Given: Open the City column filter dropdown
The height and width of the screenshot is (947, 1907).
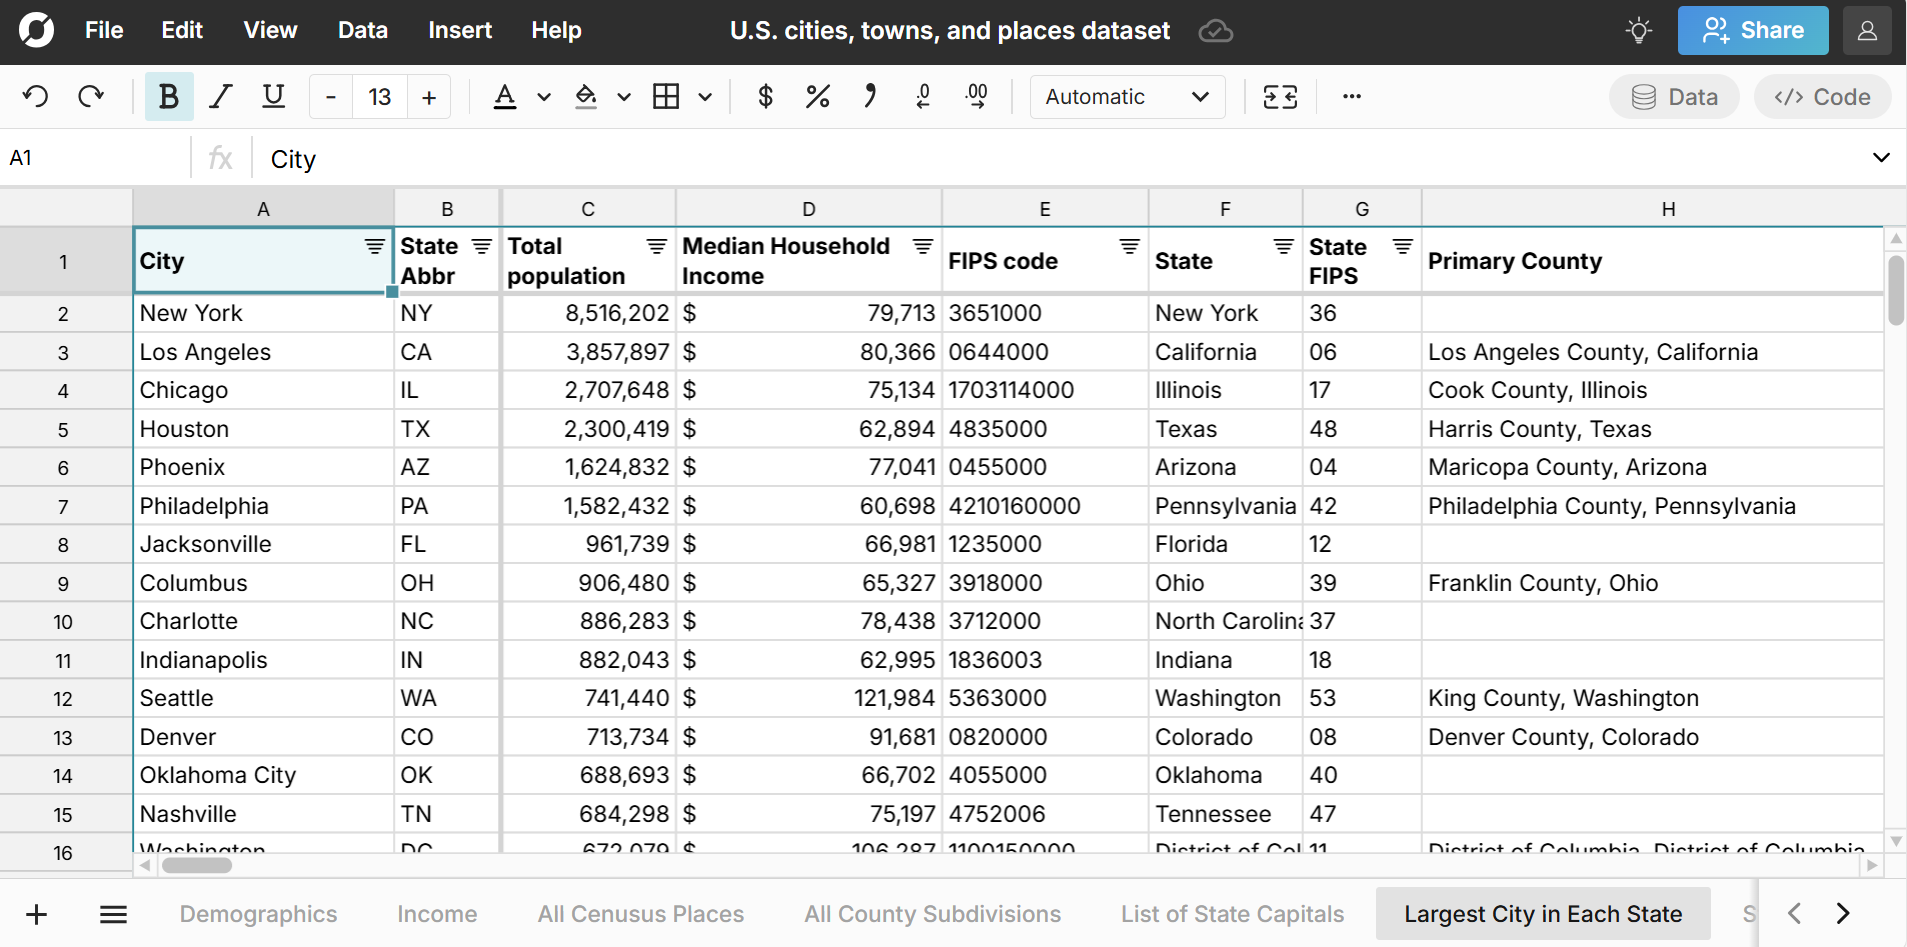Looking at the screenshot, I should click(x=375, y=247).
